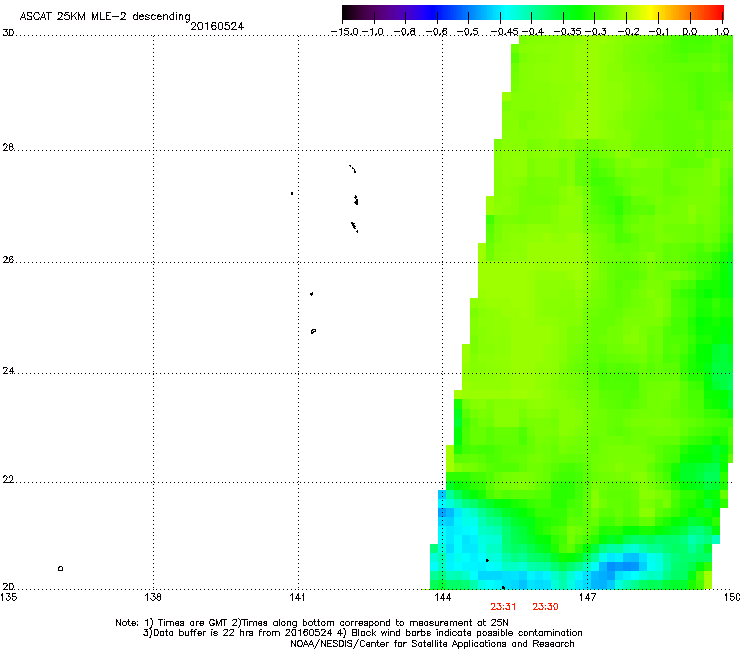This screenshot has width=740, height=650.
Task: Click the -15.0 color scale label
Action: coord(345,32)
